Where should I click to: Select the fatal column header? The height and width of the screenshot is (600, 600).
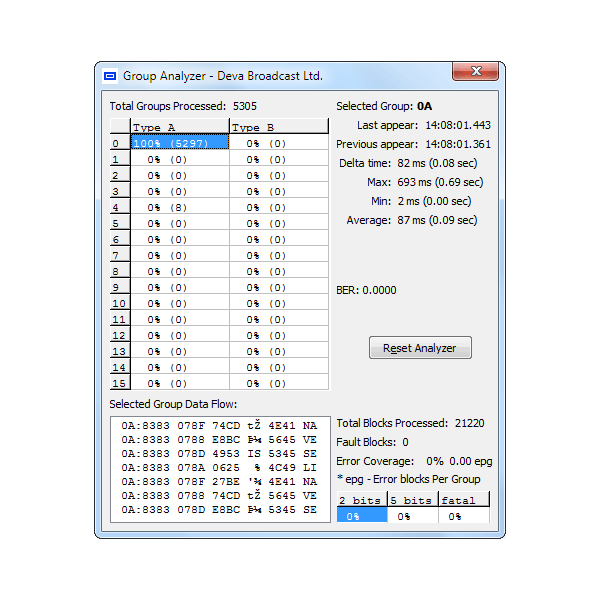(464, 500)
